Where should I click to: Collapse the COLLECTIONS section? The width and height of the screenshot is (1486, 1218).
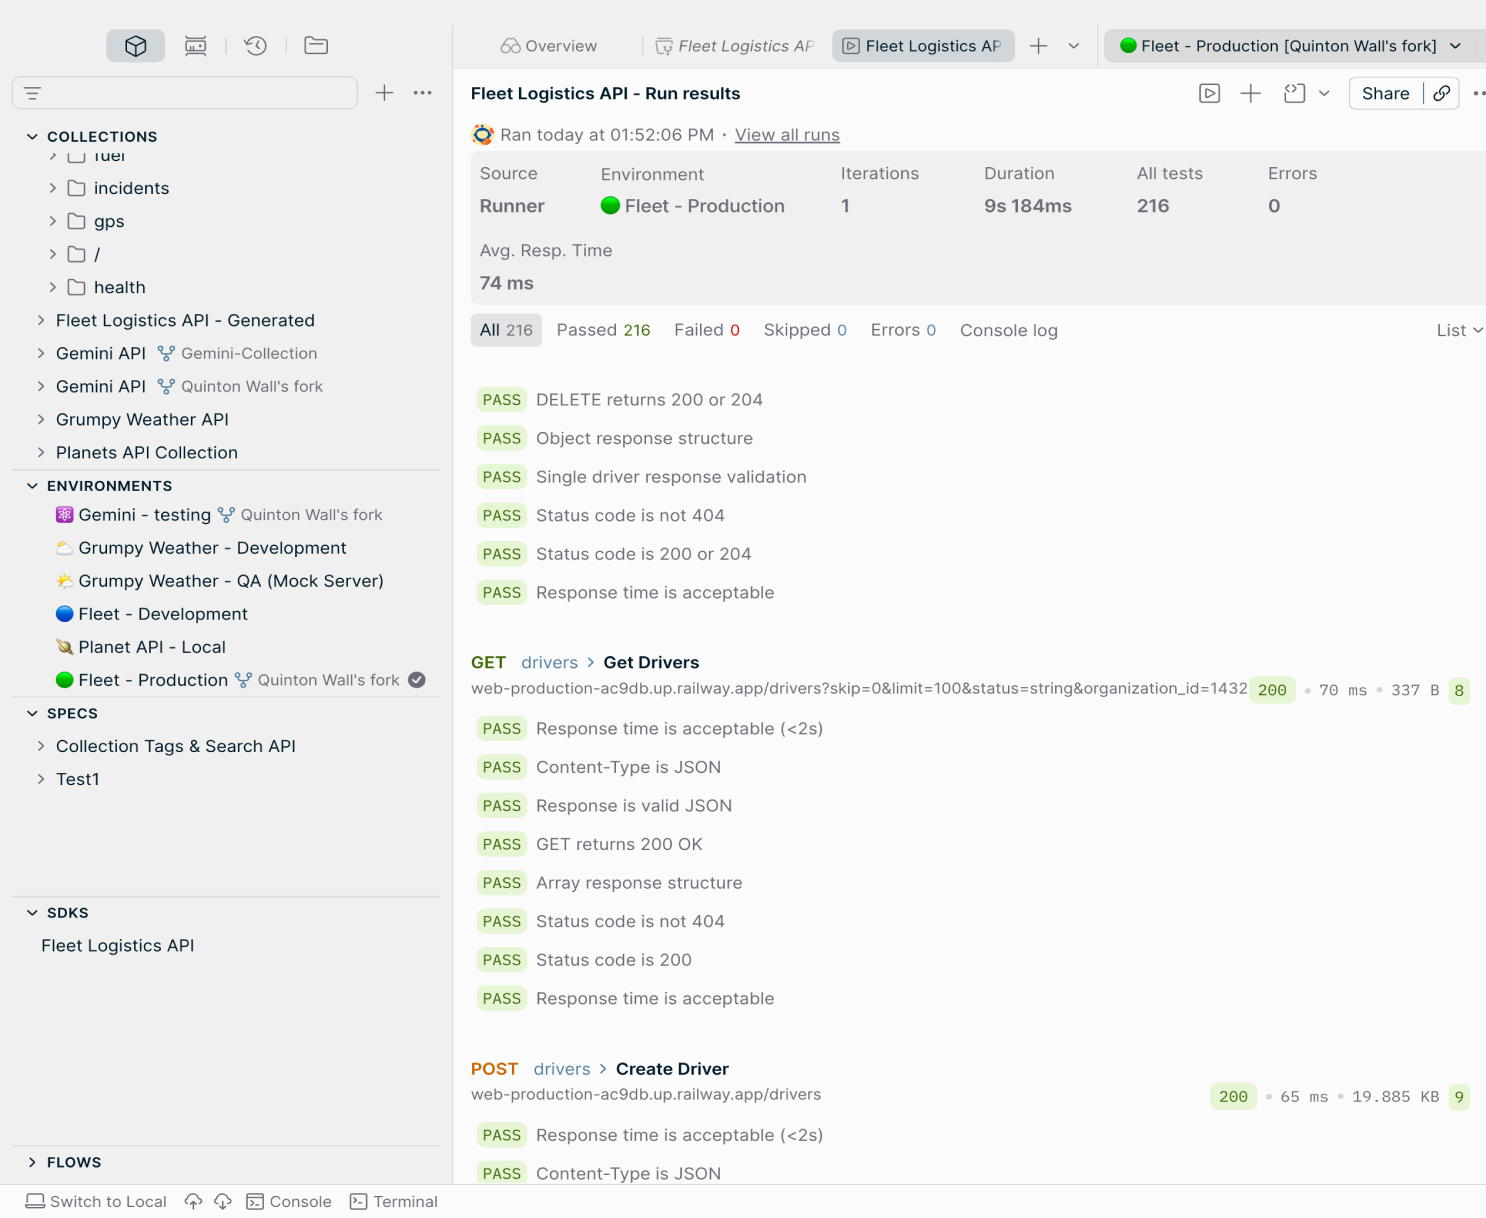(32, 136)
